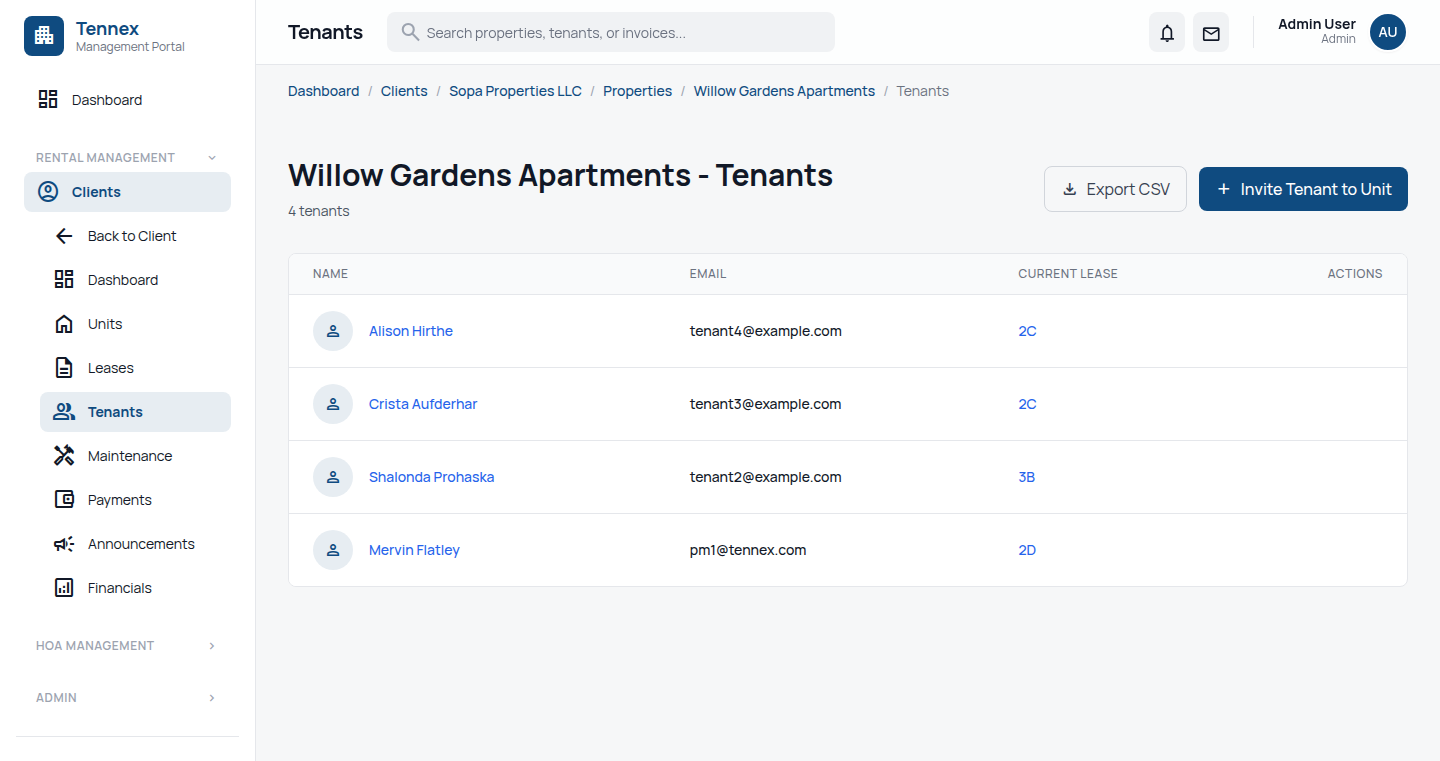1440x761 pixels.
Task: Open Leases from the sidebar icon
Action: 63,367
